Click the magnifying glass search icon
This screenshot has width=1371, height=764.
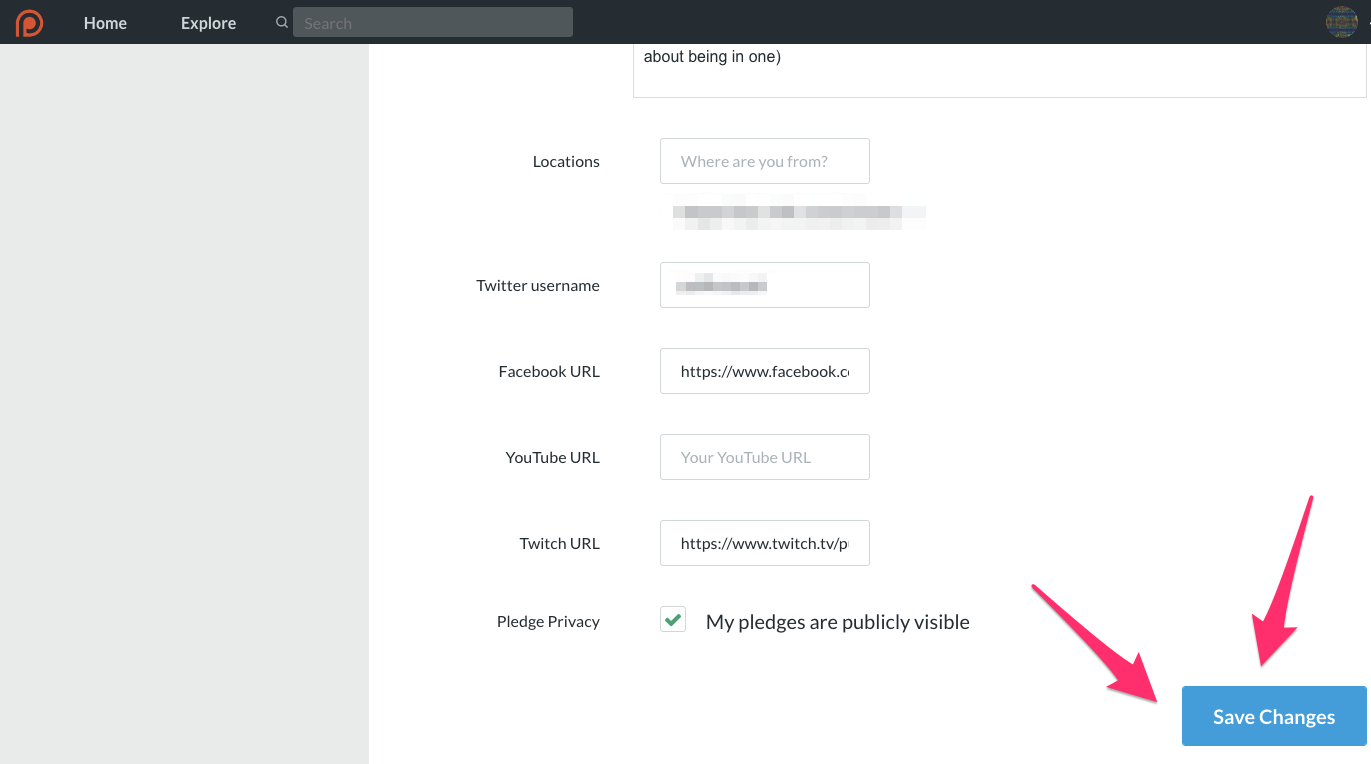click(282, 22)
